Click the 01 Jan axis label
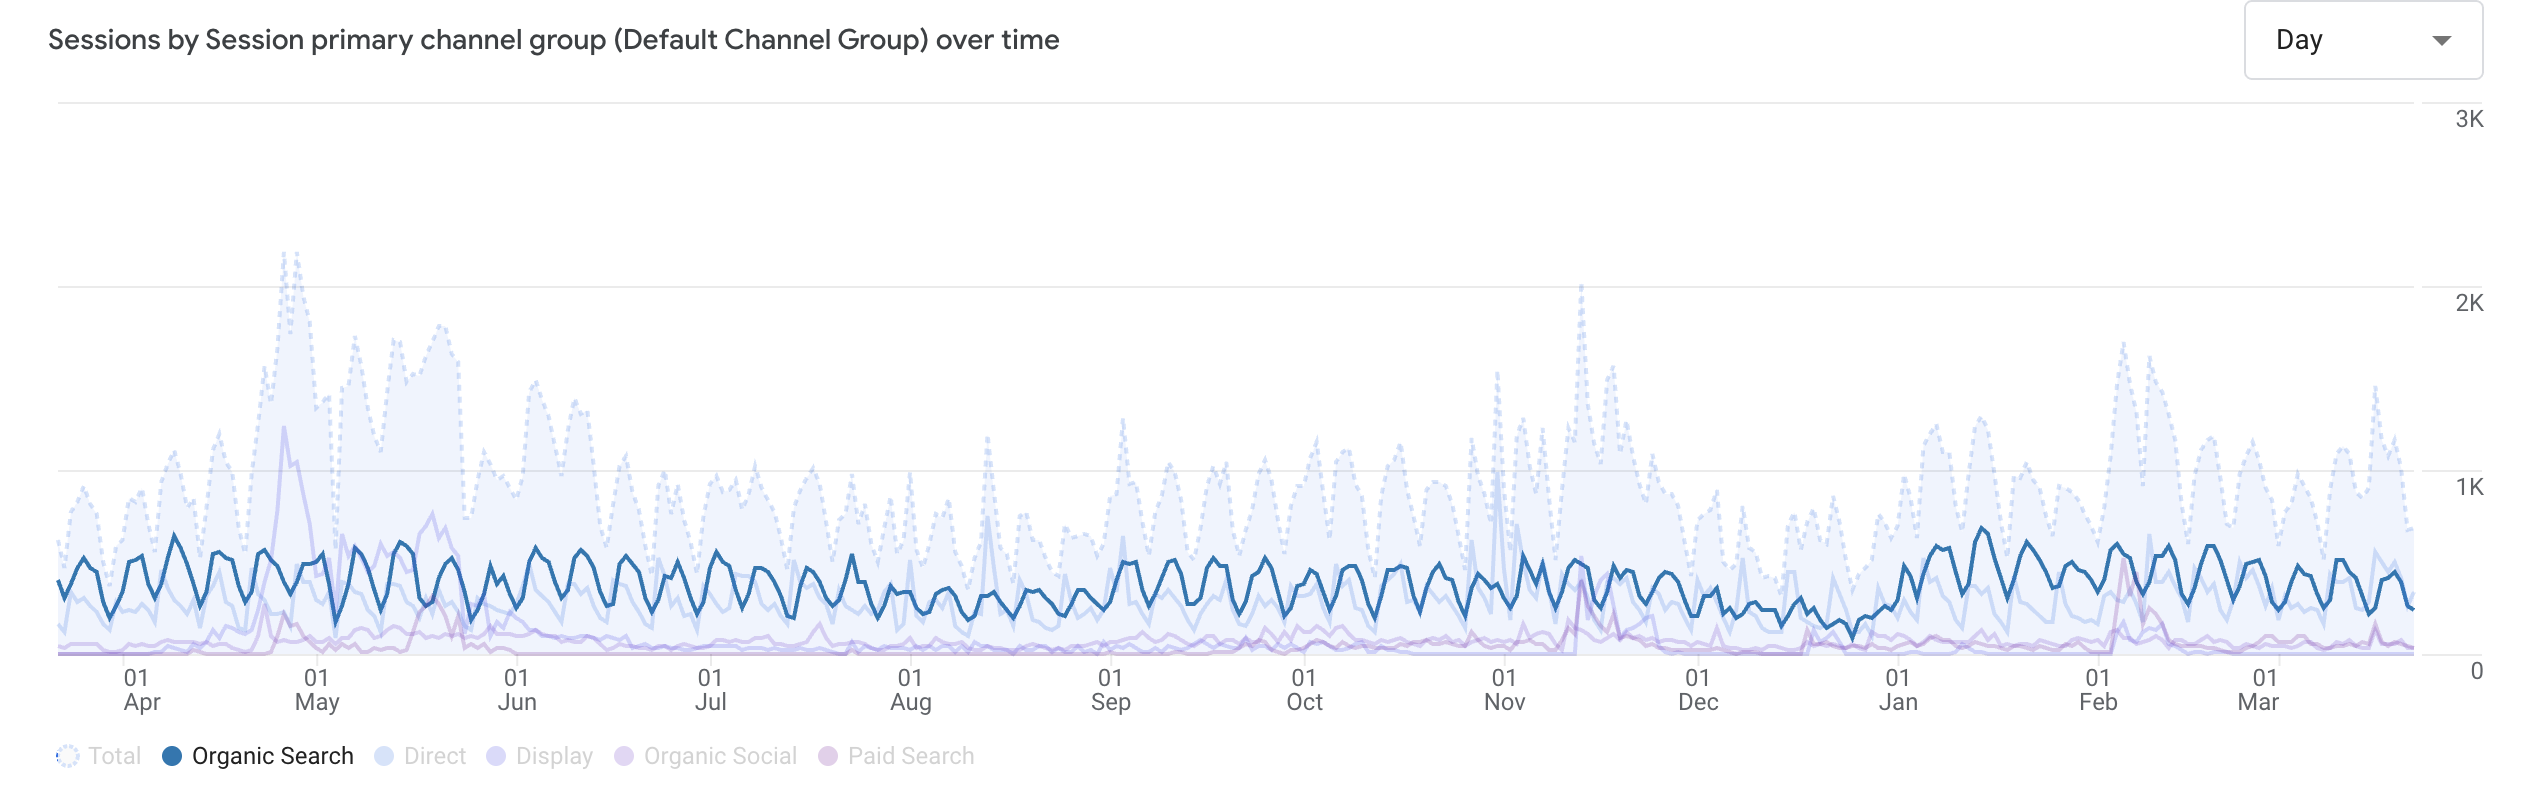 tap(1898, 690)
